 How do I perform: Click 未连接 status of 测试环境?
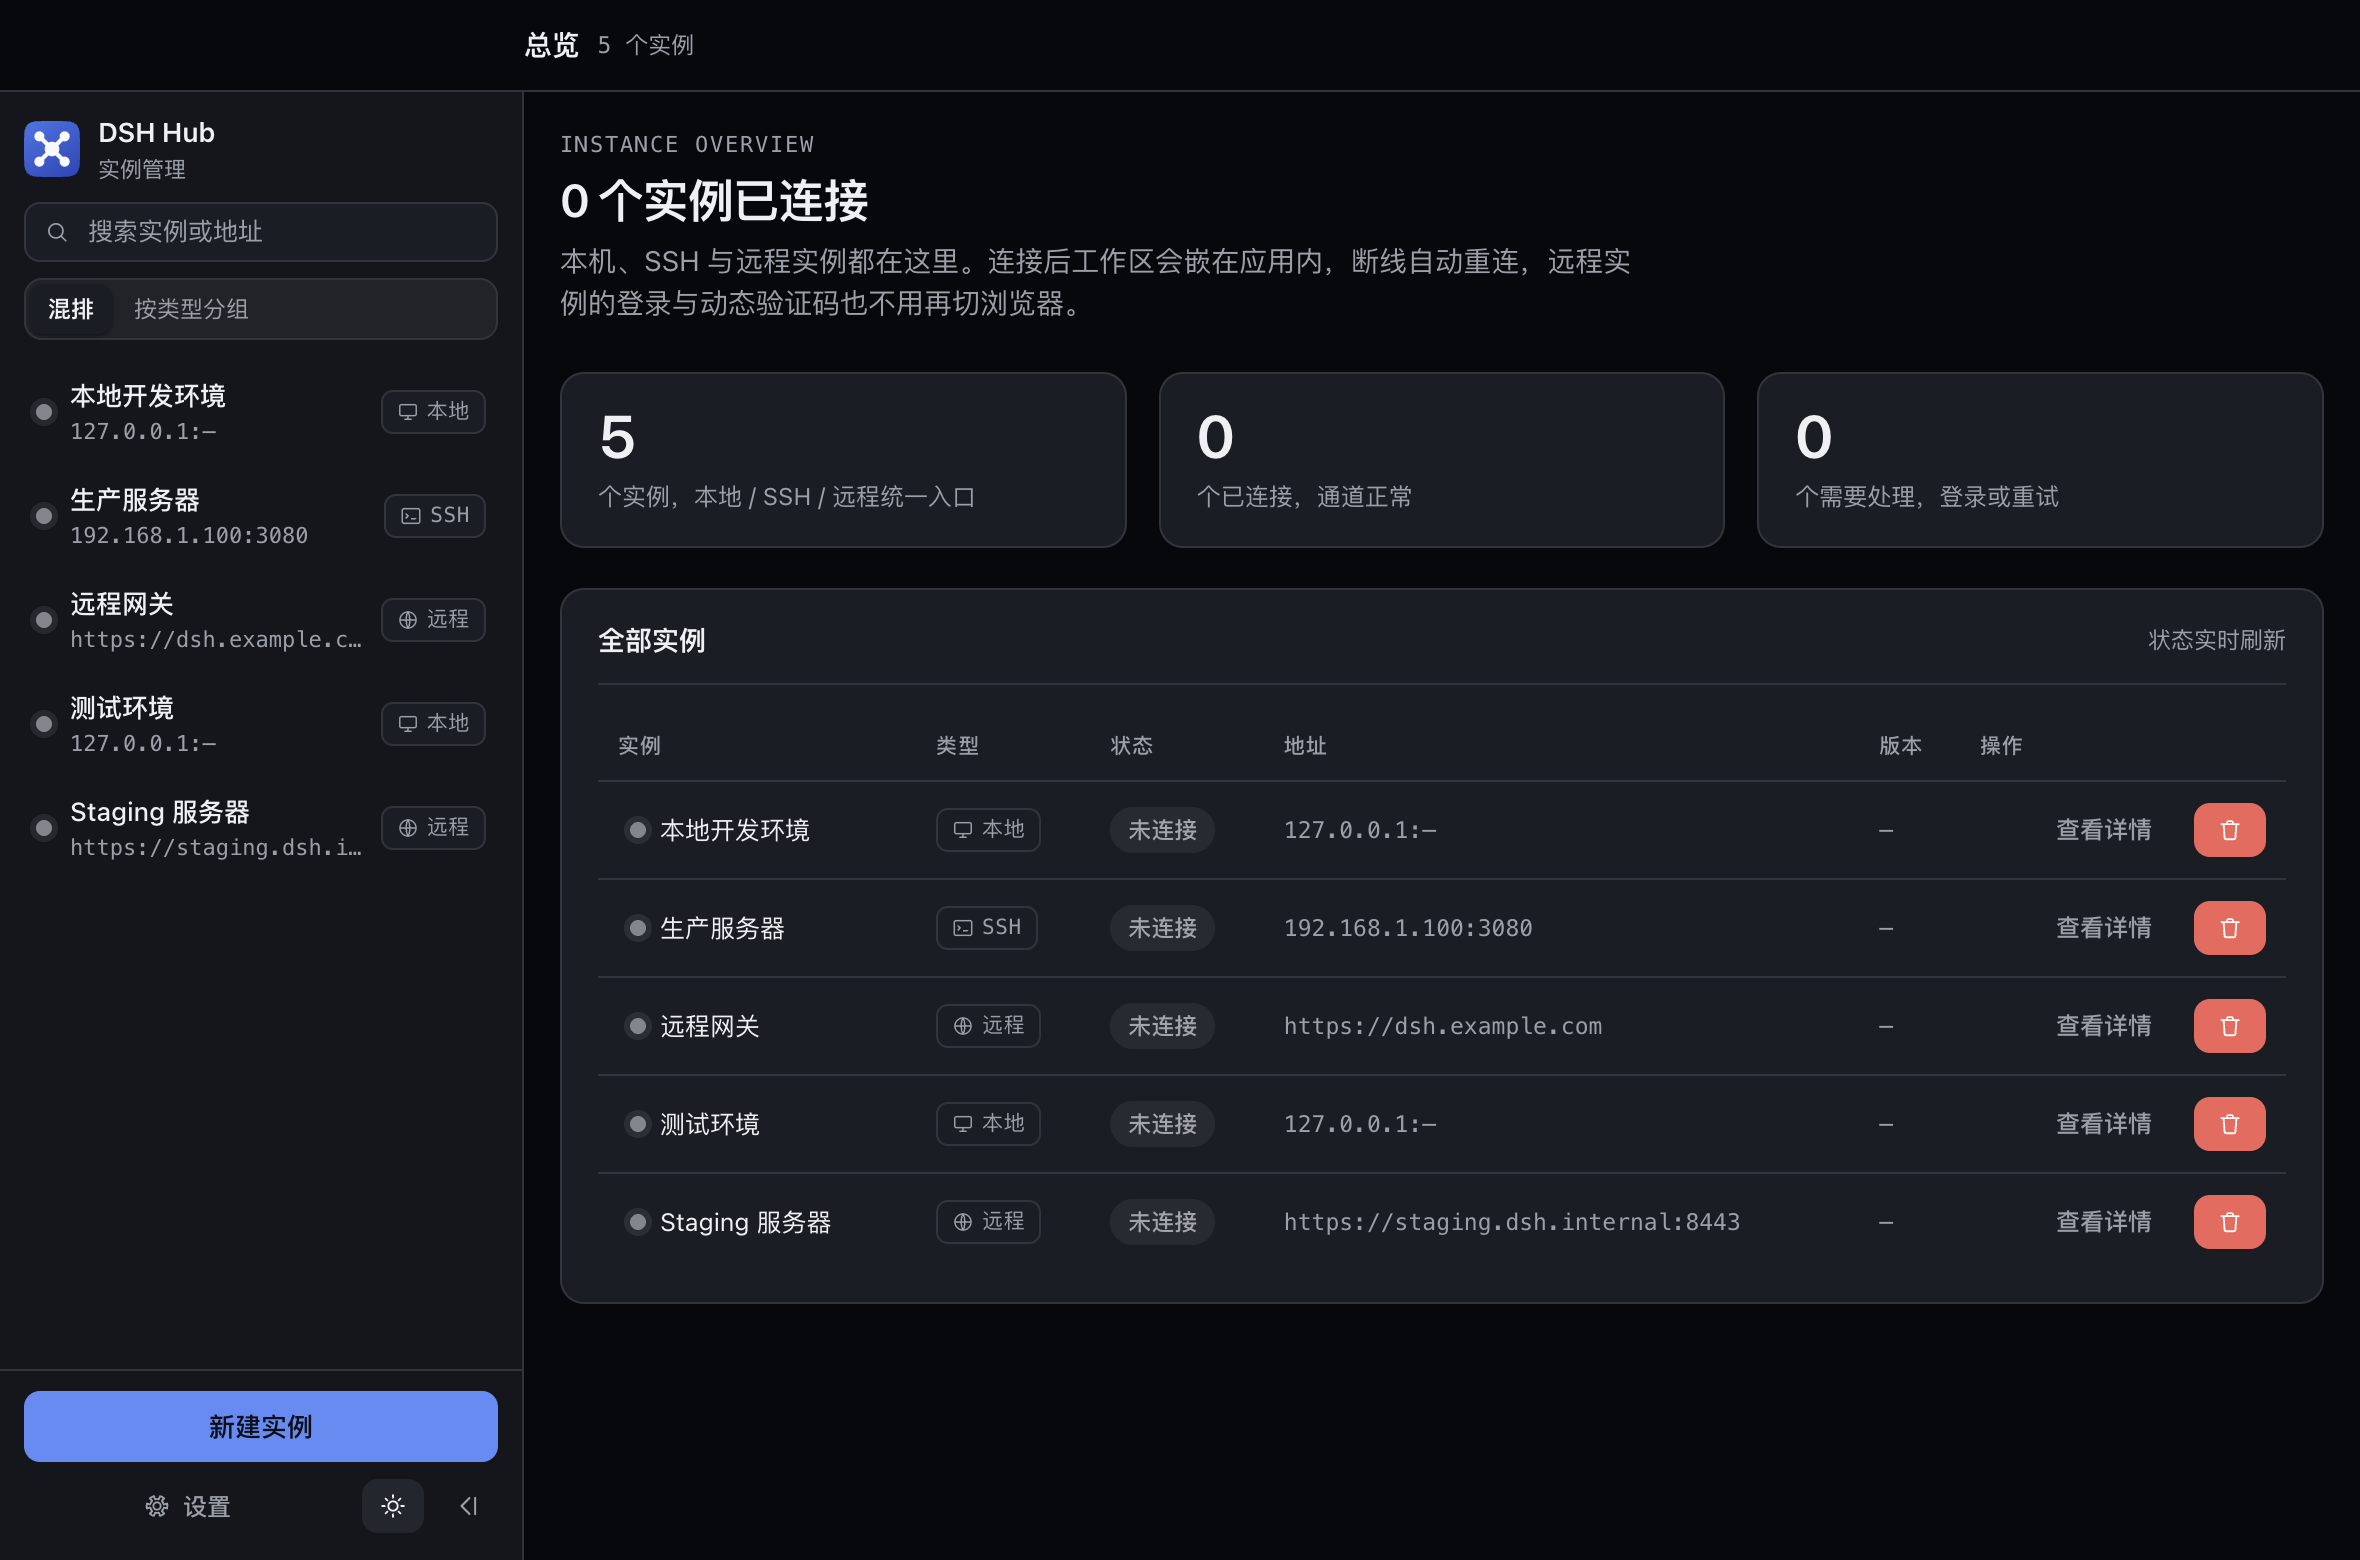1162,1124
